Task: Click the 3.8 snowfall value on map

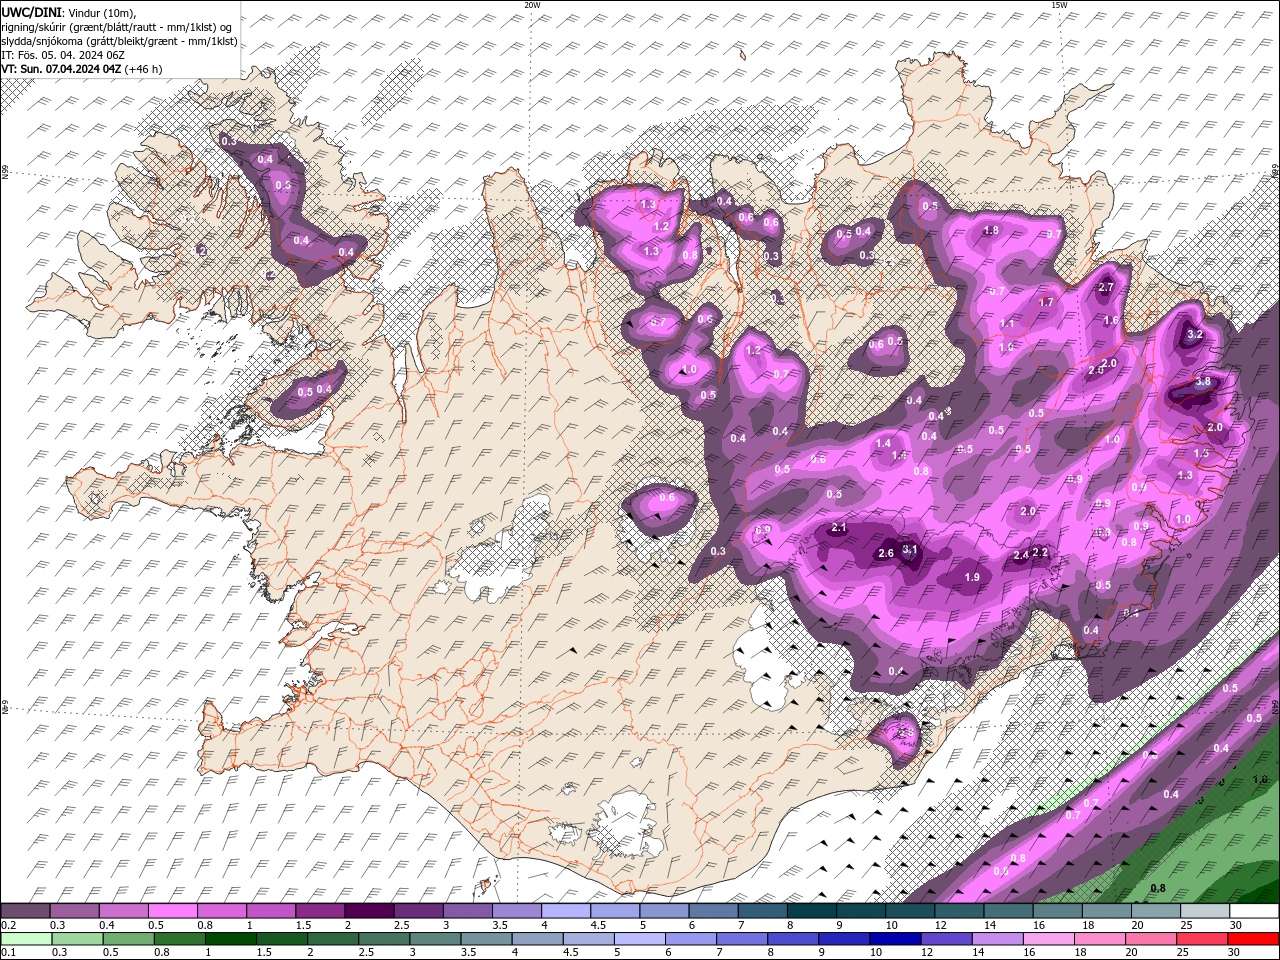Action: [1203, 381]
